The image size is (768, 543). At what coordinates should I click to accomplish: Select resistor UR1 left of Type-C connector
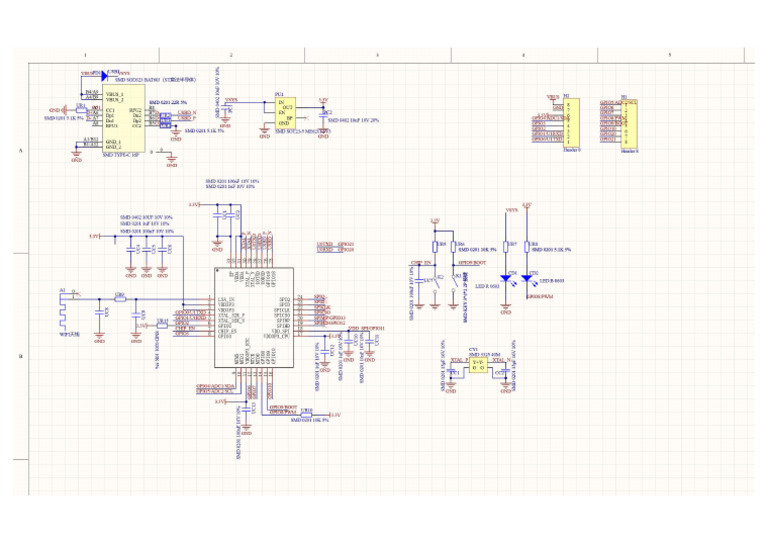(x=81, y=110)
